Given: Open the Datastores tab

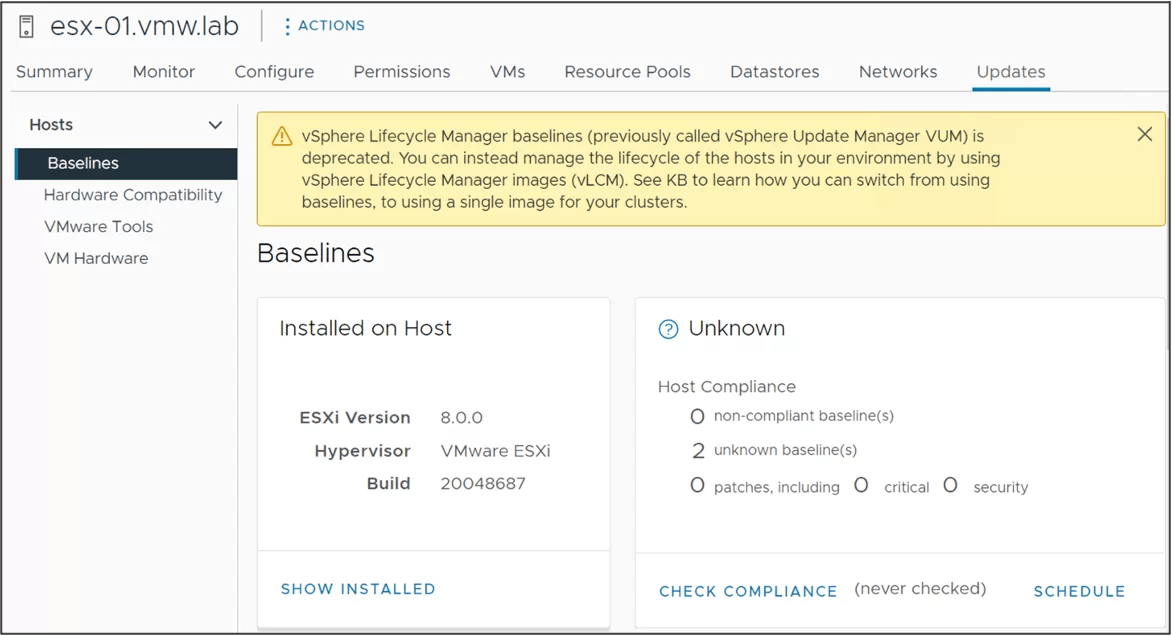Looking at the screenshot, I should point(774,72).
